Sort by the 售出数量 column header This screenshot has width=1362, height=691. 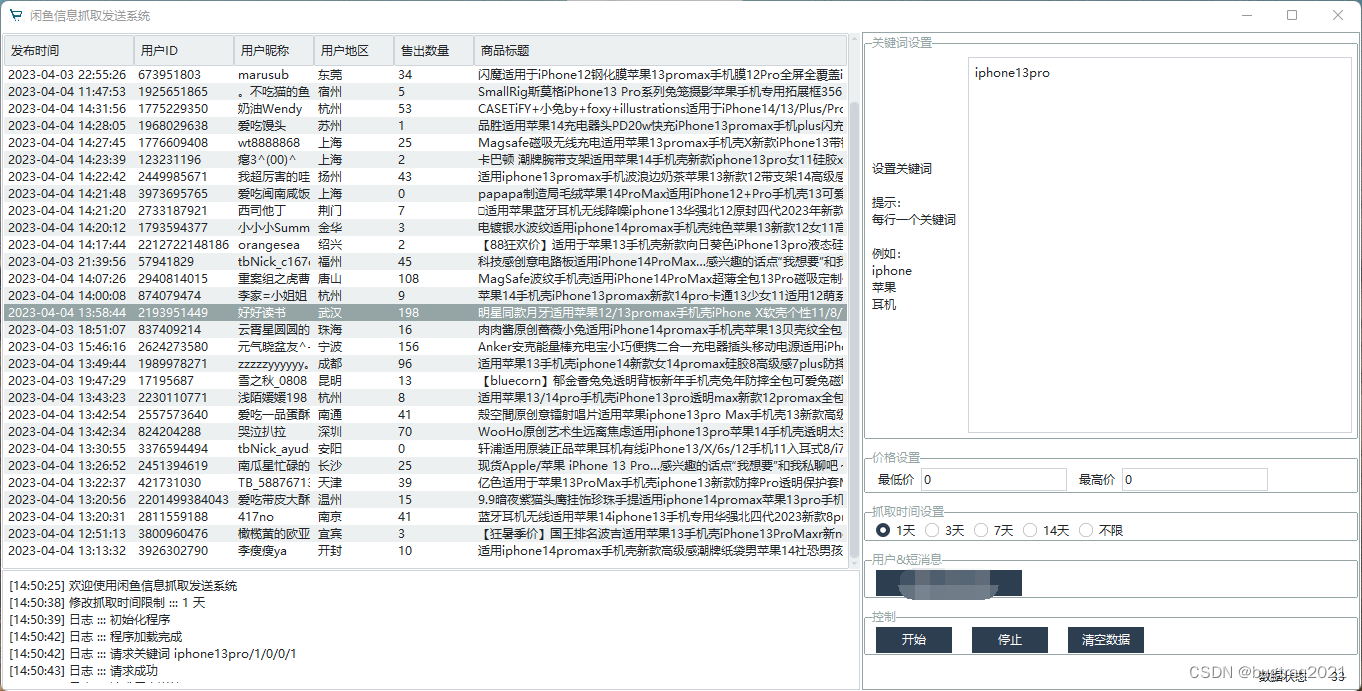(434, 51)
